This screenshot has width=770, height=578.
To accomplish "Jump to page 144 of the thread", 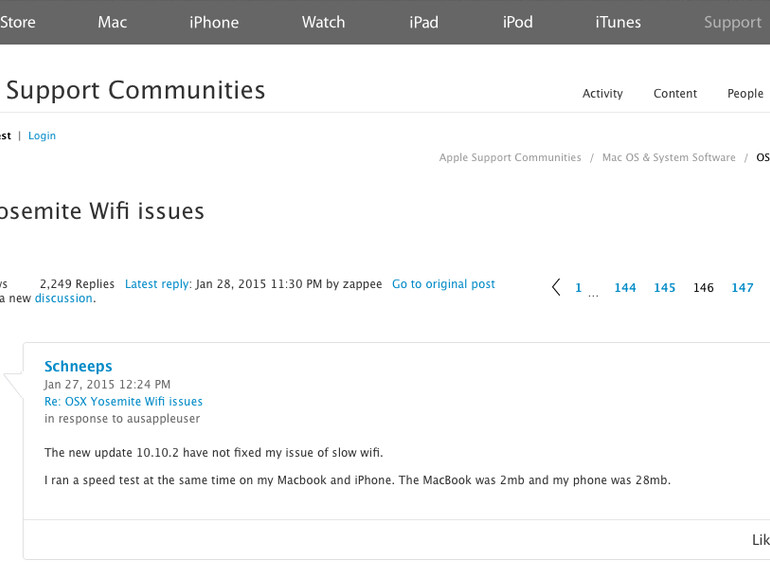I will pyautogui.click(x=625, y=288).
